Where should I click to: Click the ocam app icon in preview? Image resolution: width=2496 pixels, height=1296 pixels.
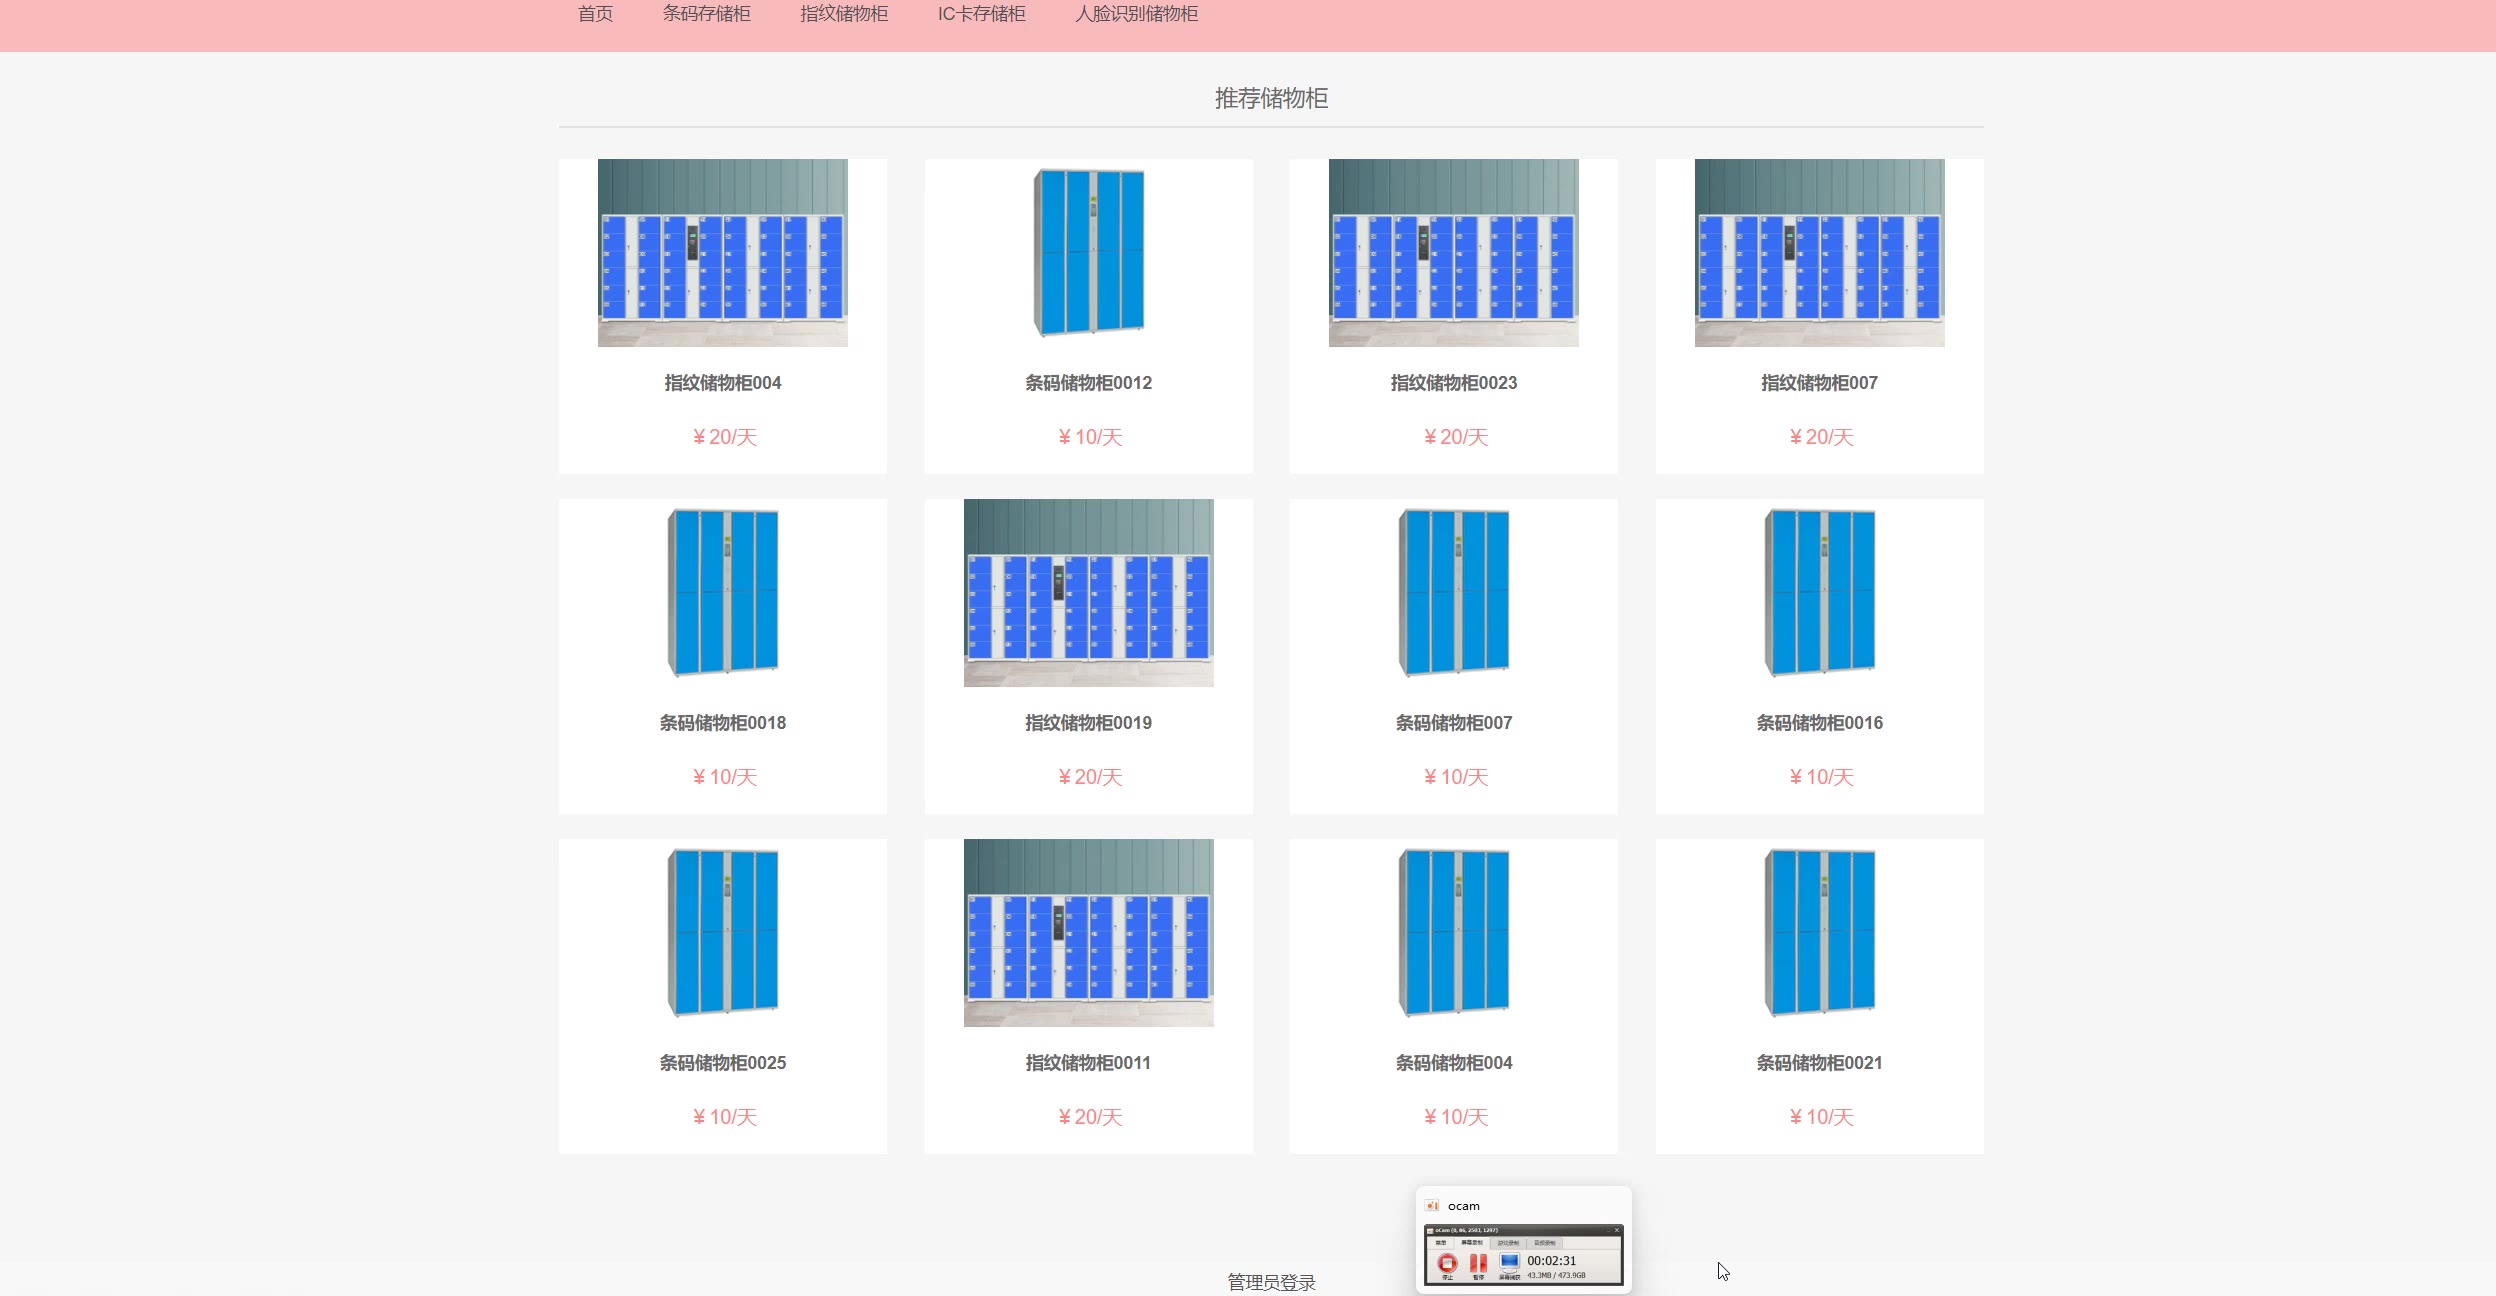click(1433, 1206)
